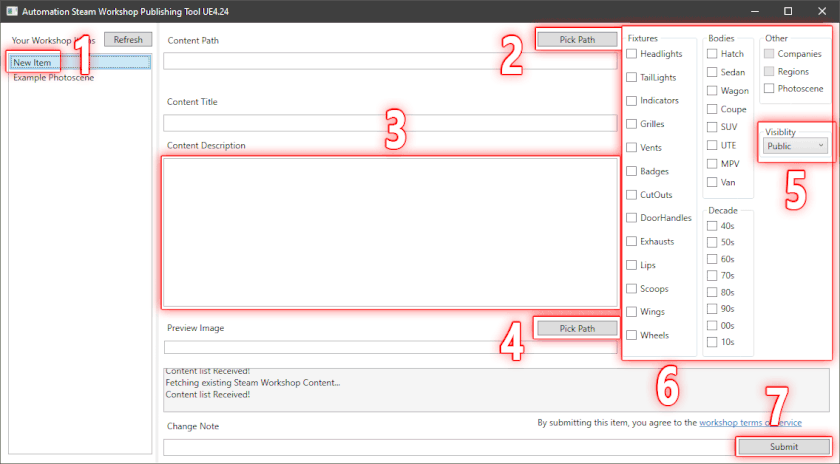
Task: Minimize the Publishing Tool window
Action: pyautogui.click(x=755, y=11)
